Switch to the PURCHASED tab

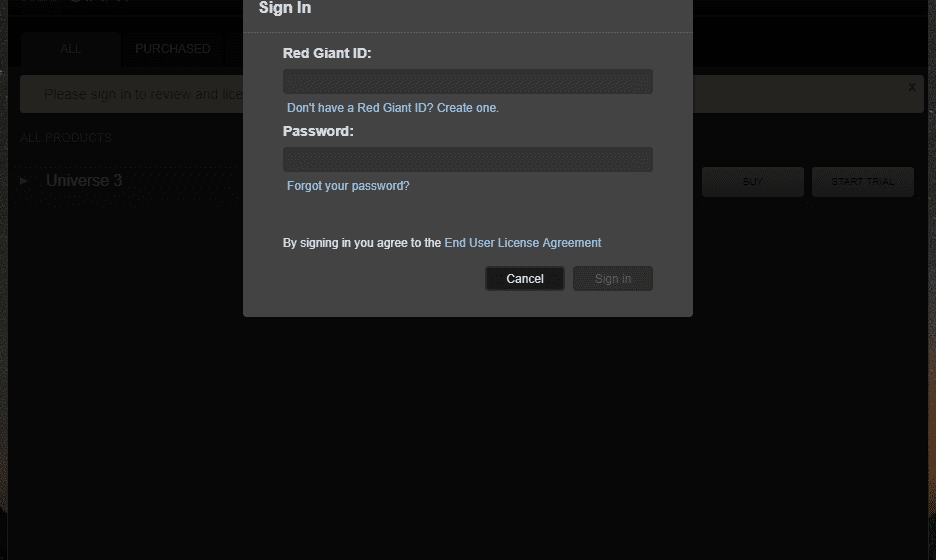pyautogui.click(x=173, y=49)
